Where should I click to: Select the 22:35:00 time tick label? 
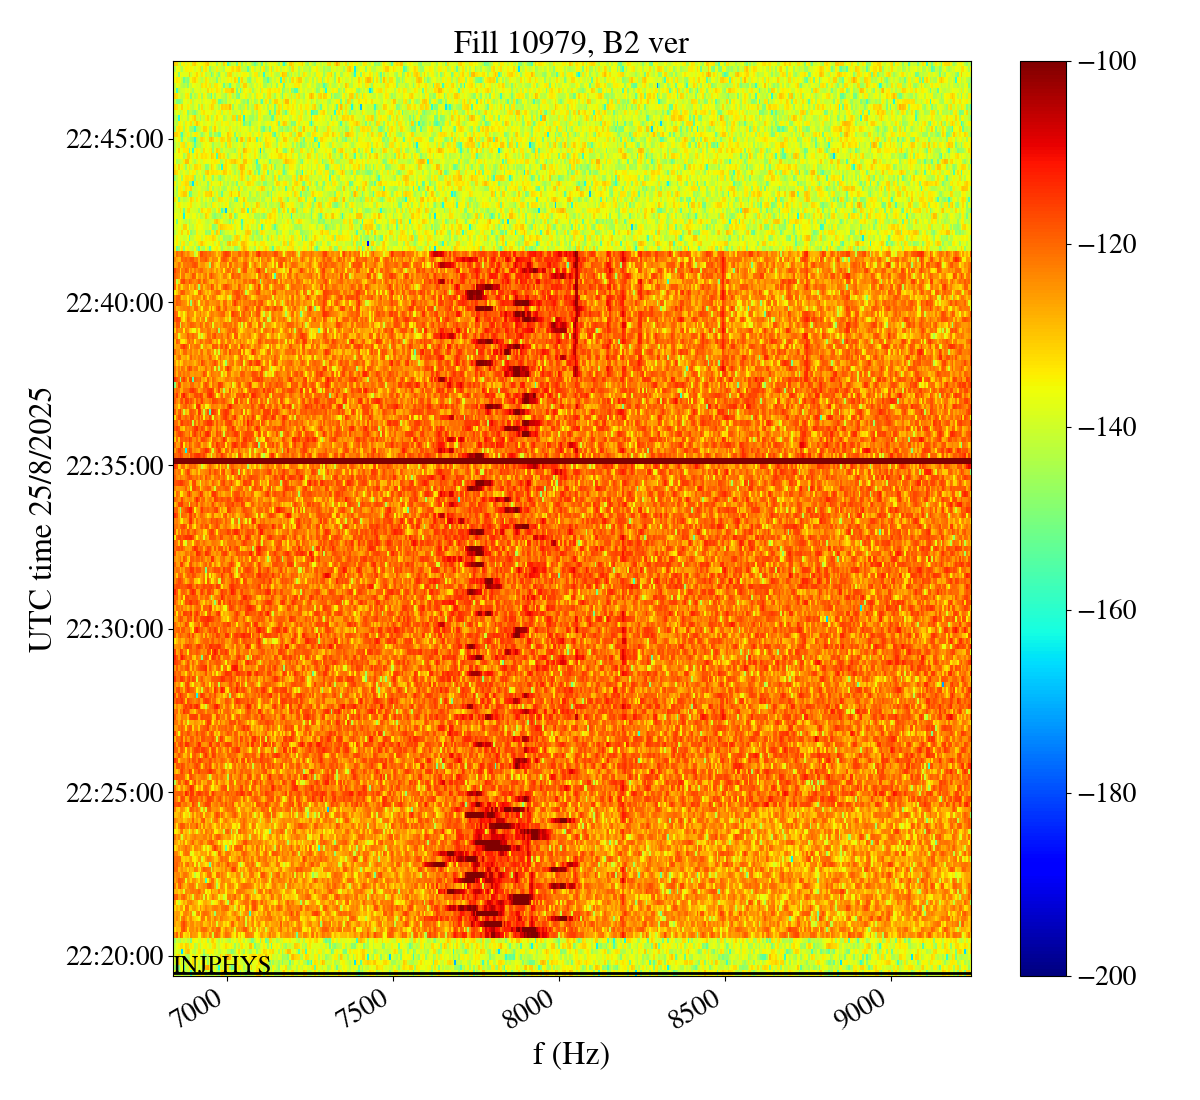pos(114,466)
